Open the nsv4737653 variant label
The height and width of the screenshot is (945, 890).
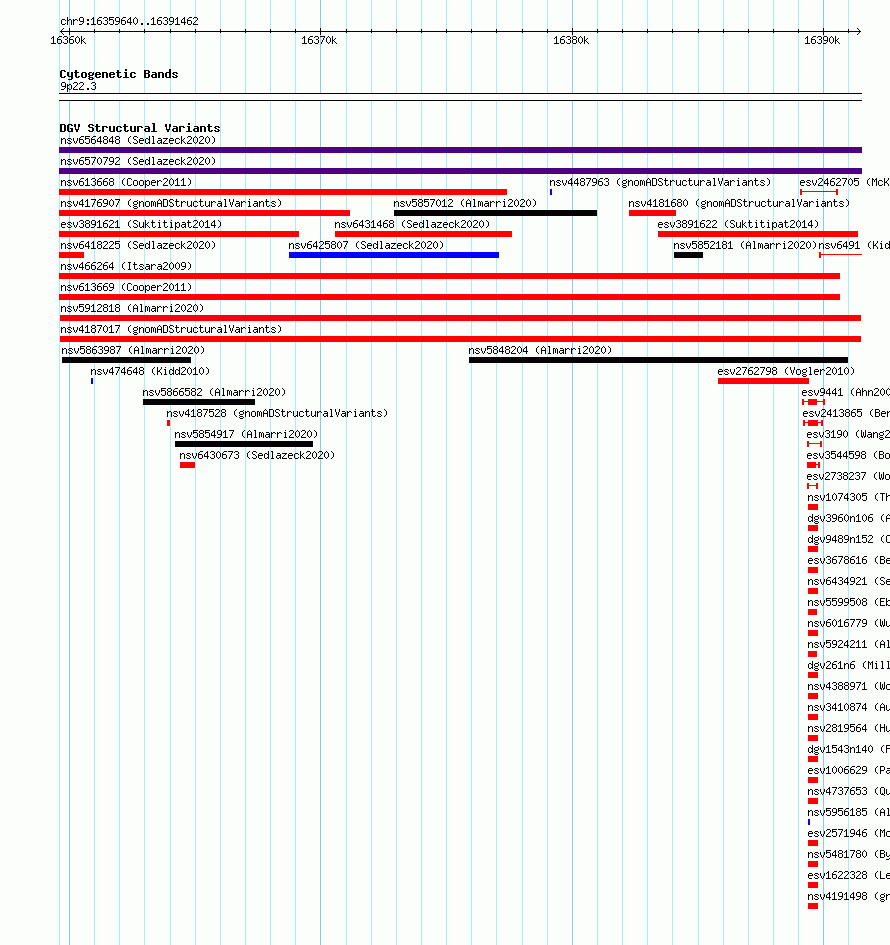pos(848,792)
